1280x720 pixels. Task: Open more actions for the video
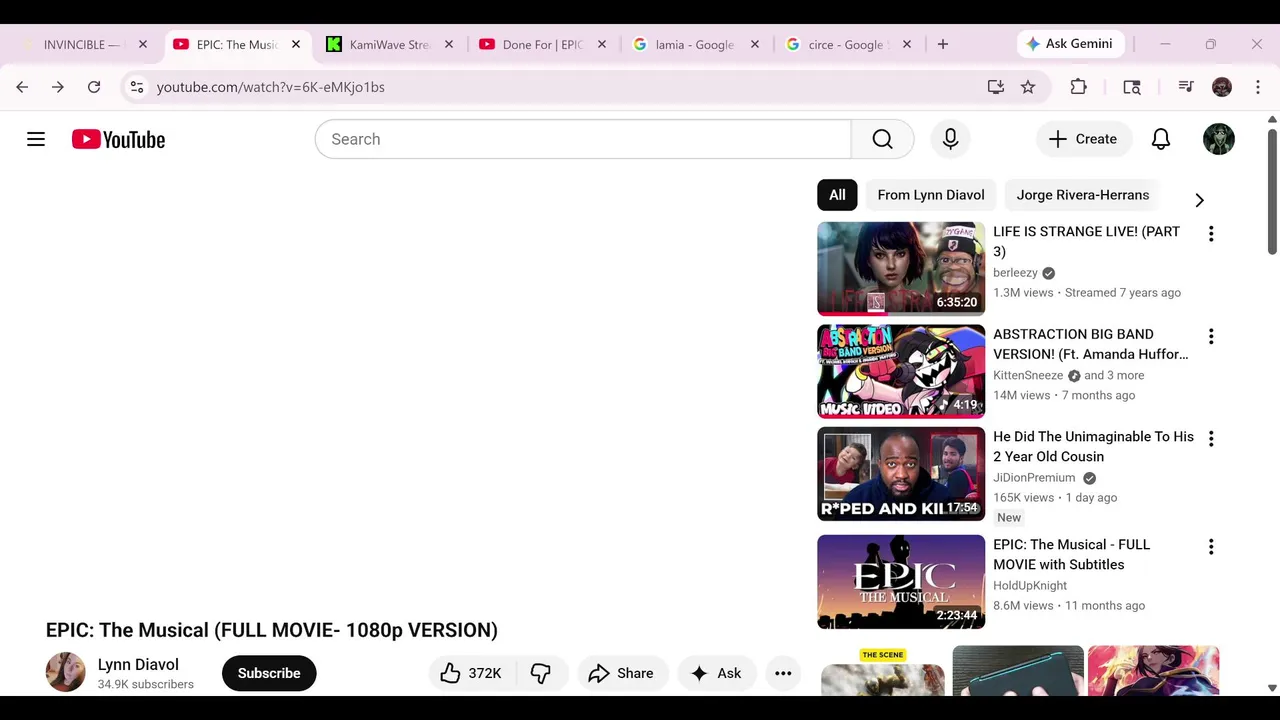[x=783, y=673]
